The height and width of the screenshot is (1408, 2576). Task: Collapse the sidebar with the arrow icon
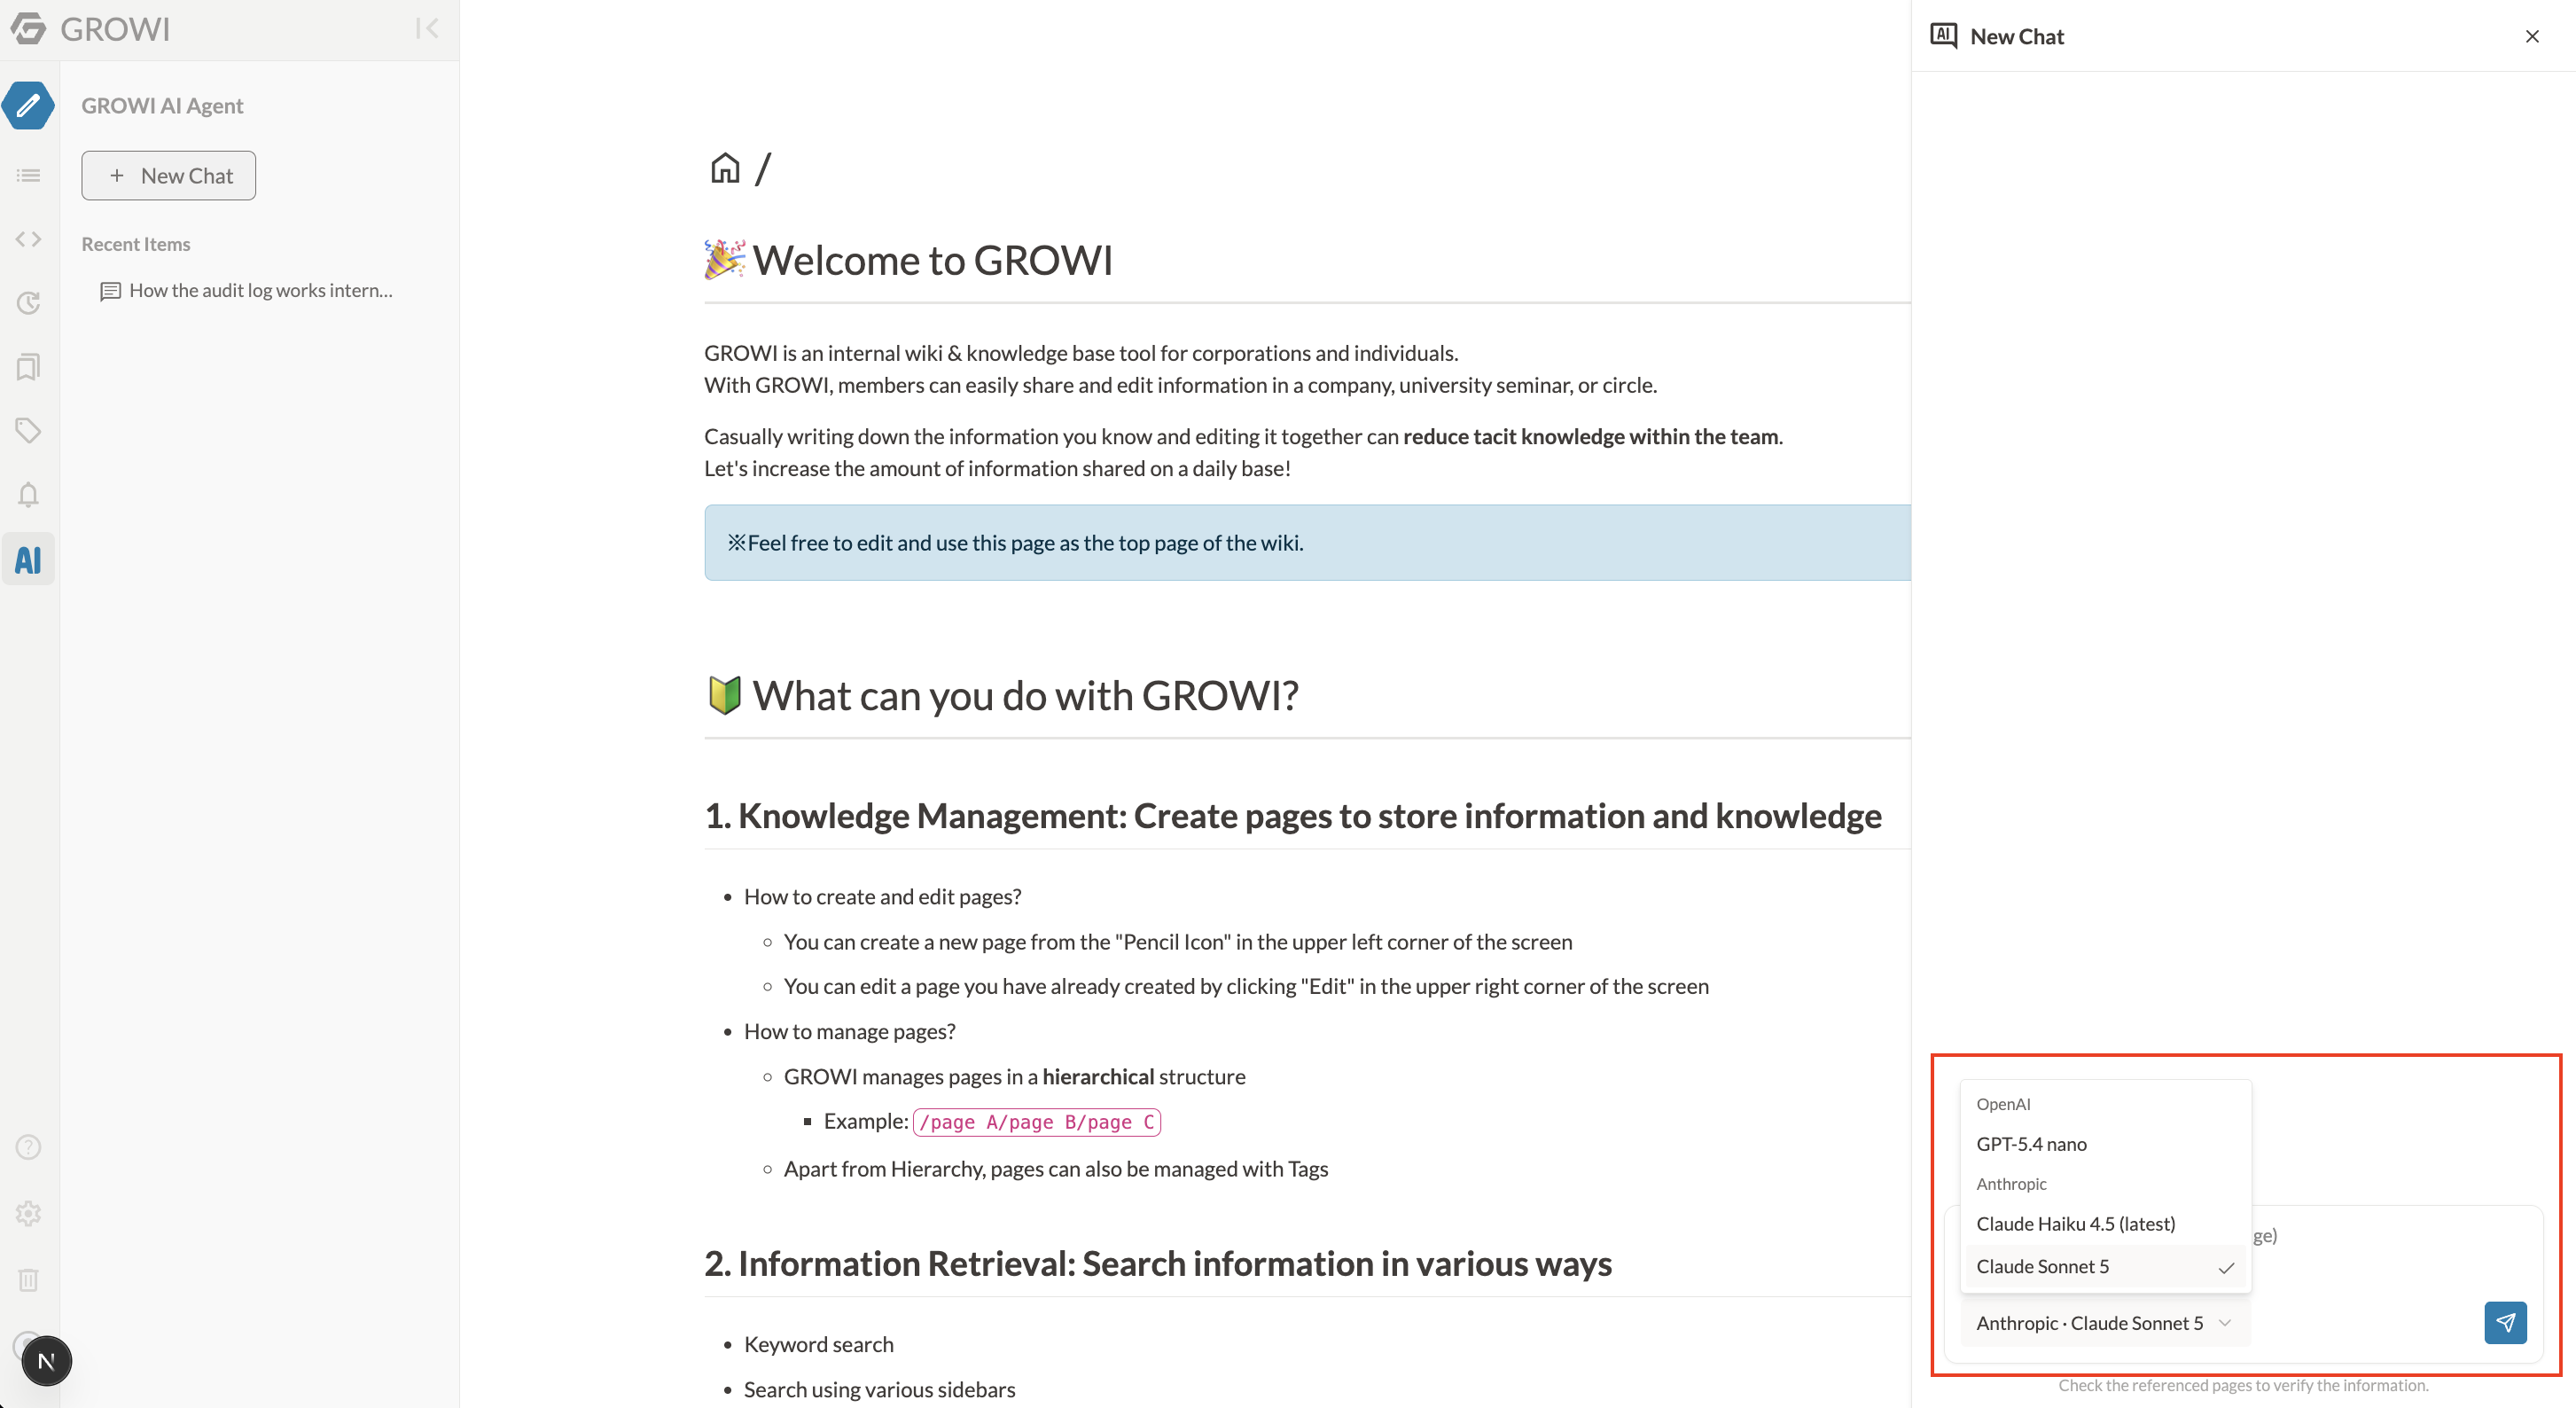click(427, 28)
